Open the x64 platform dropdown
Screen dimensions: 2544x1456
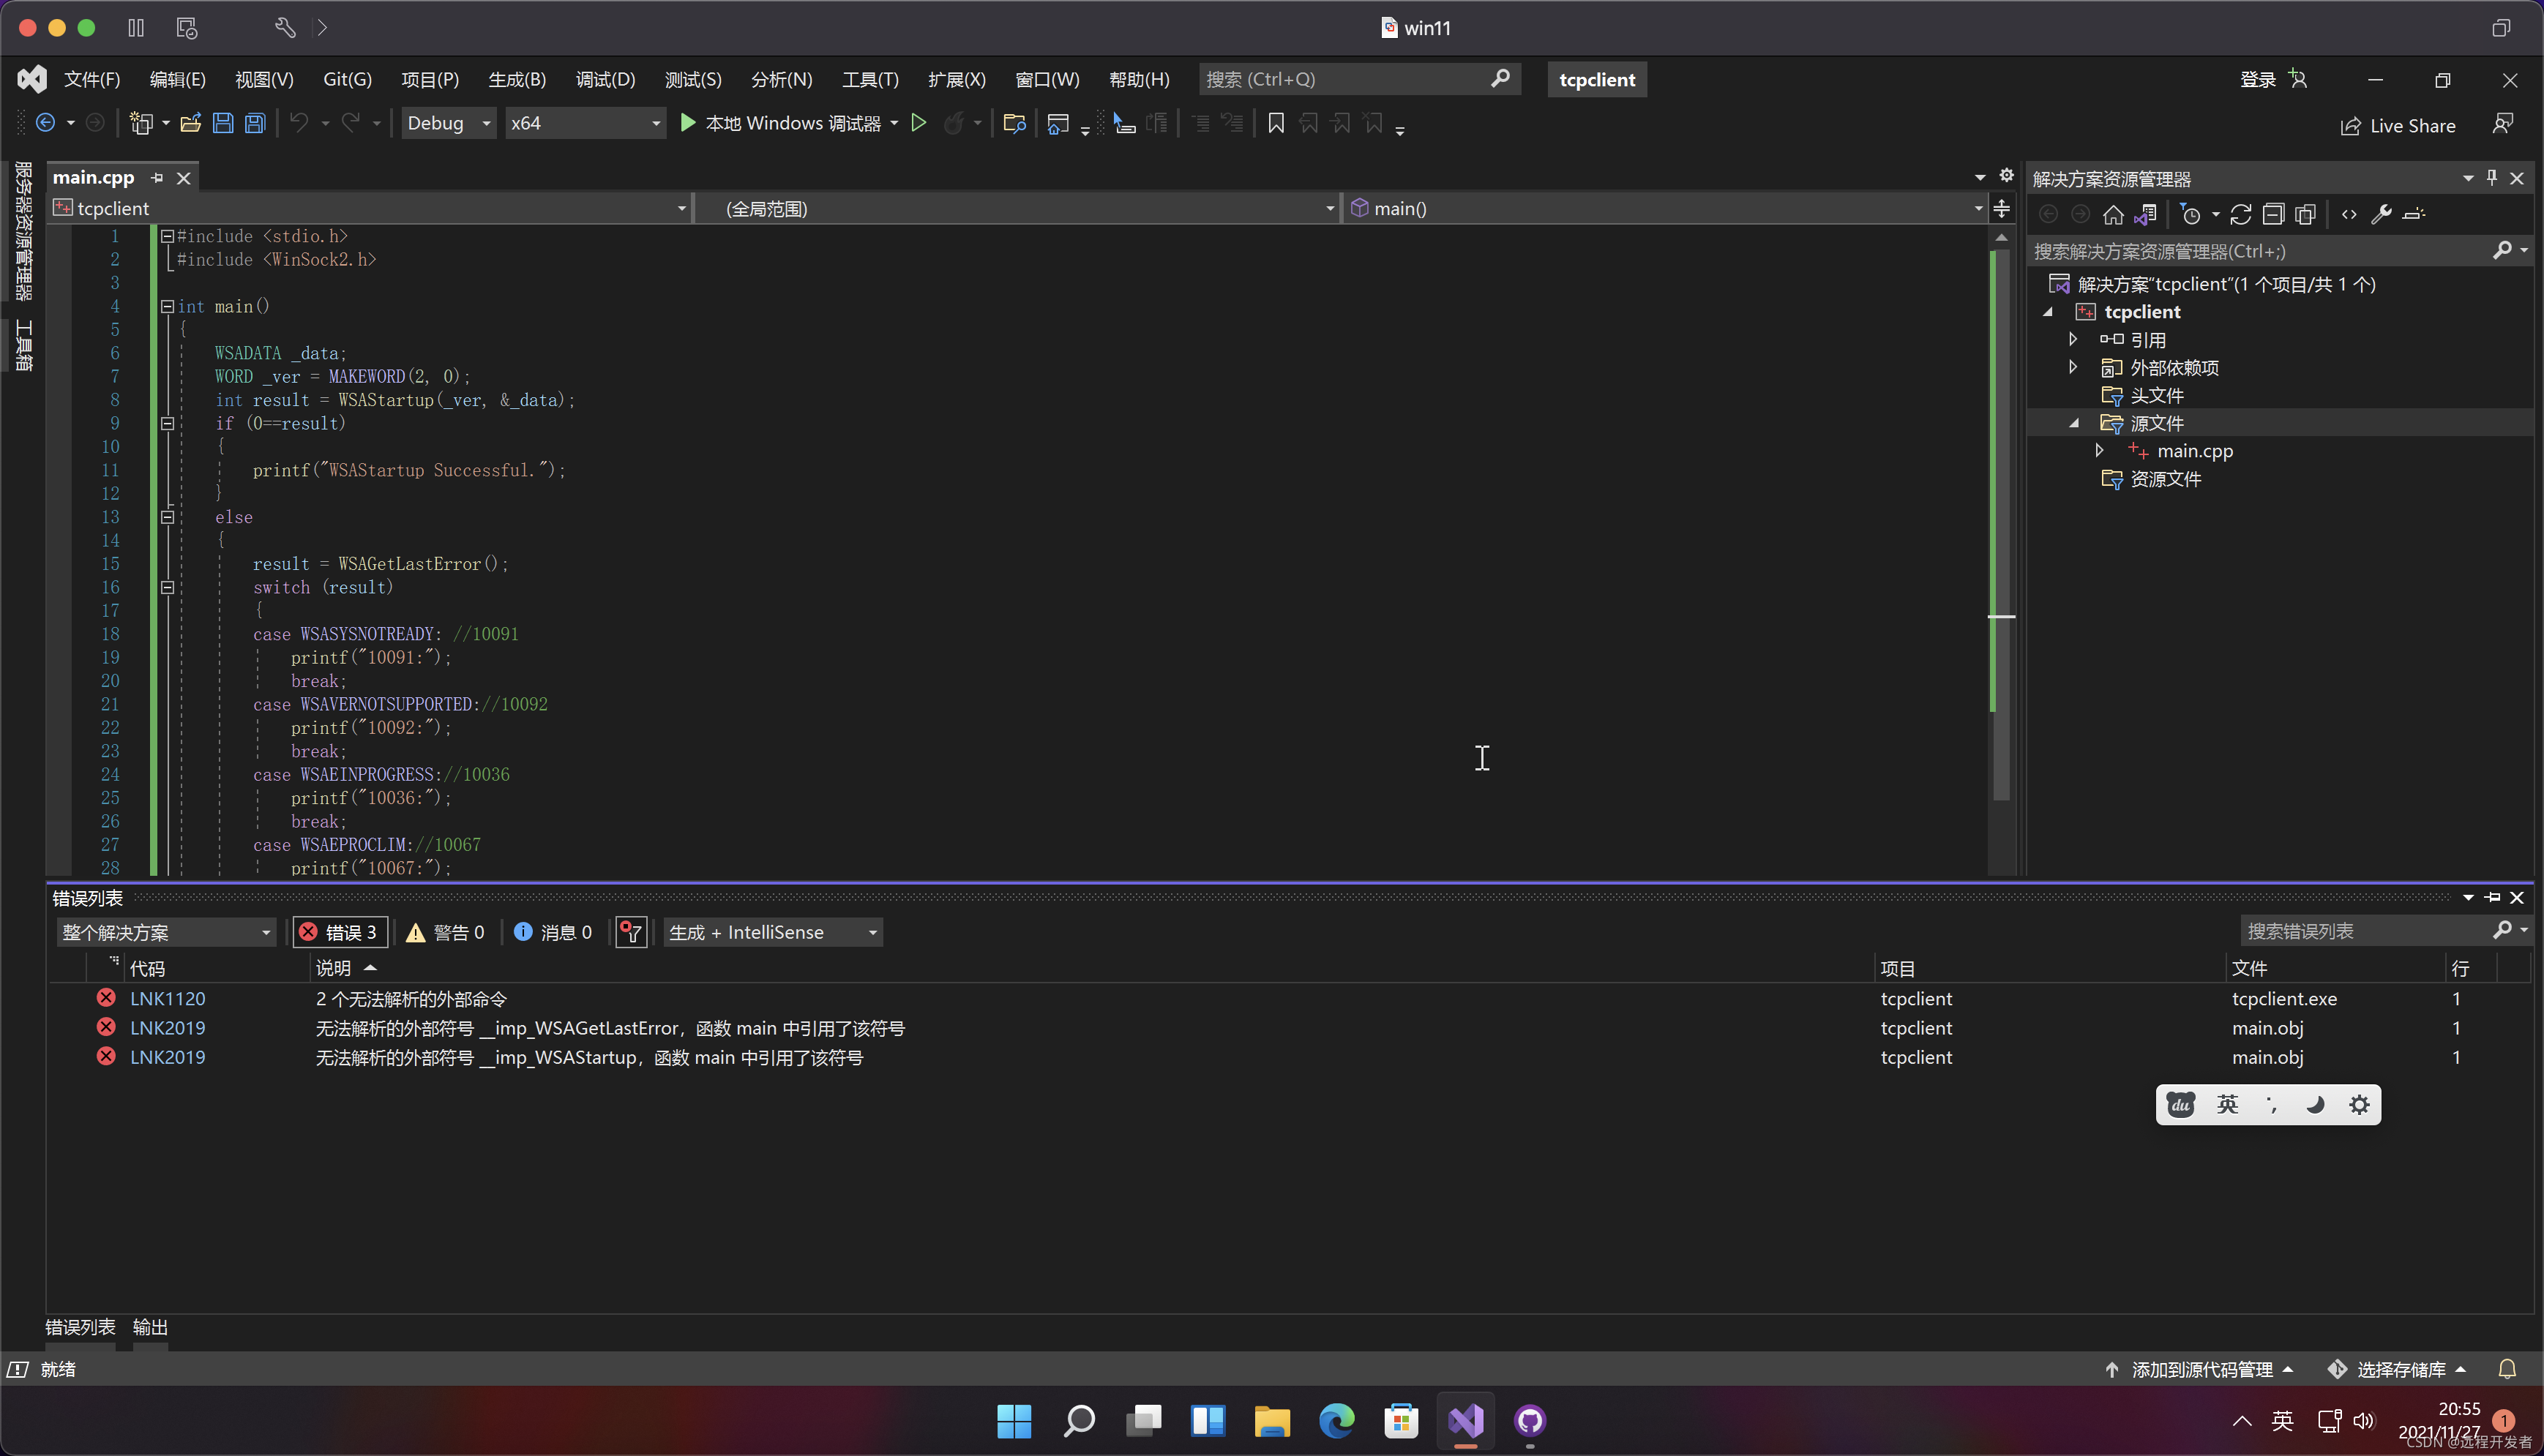pos(584,123)
